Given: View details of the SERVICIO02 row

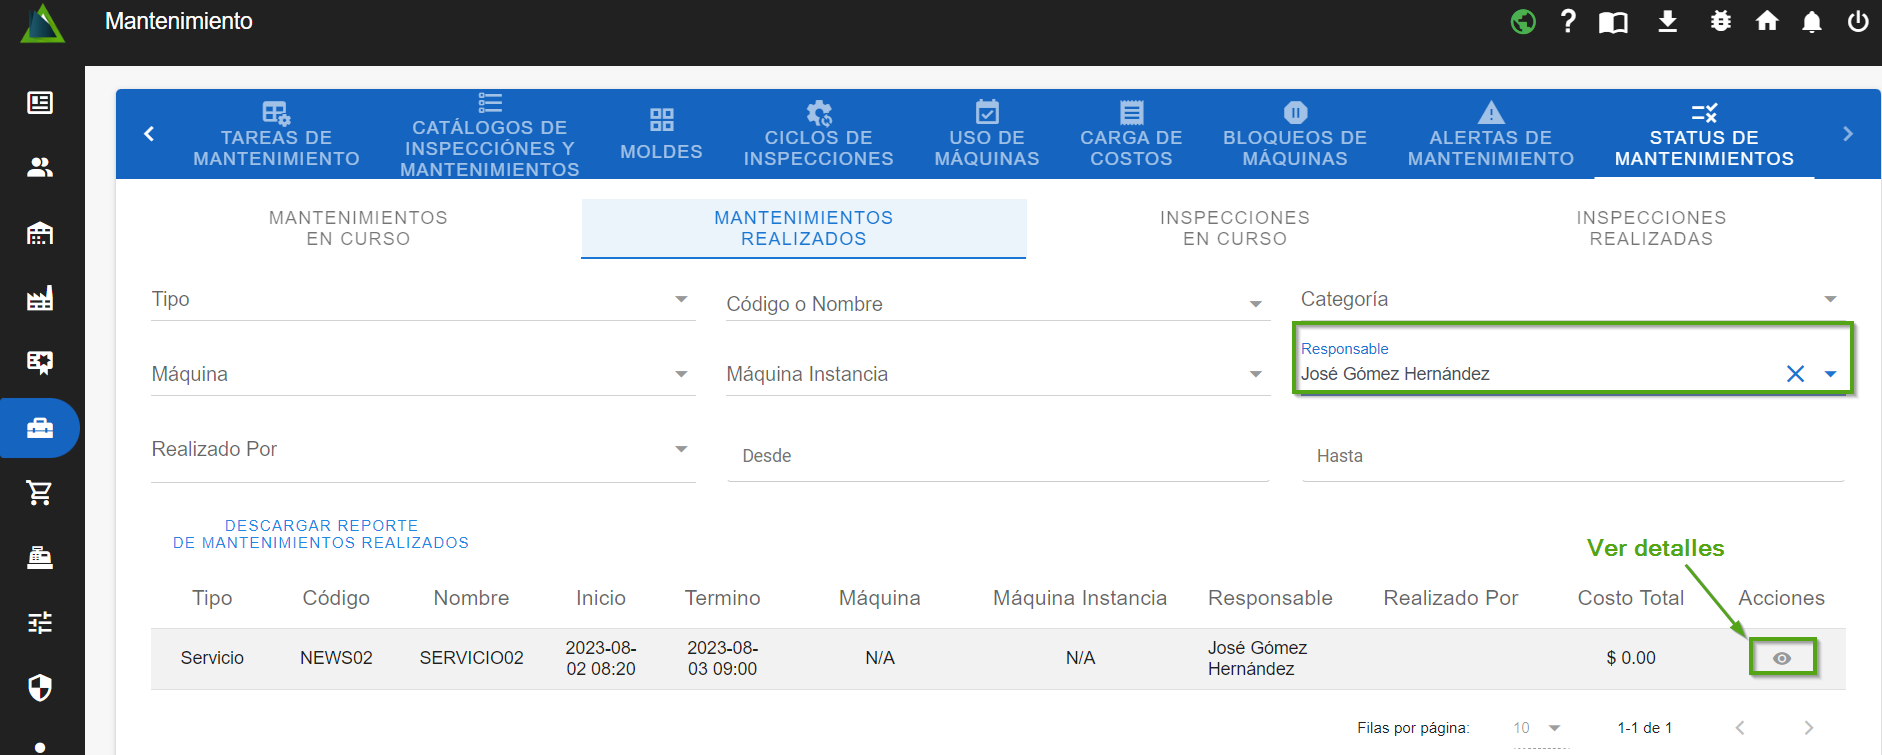Looking at the screenshot, I should click(x=1781, y=658).
